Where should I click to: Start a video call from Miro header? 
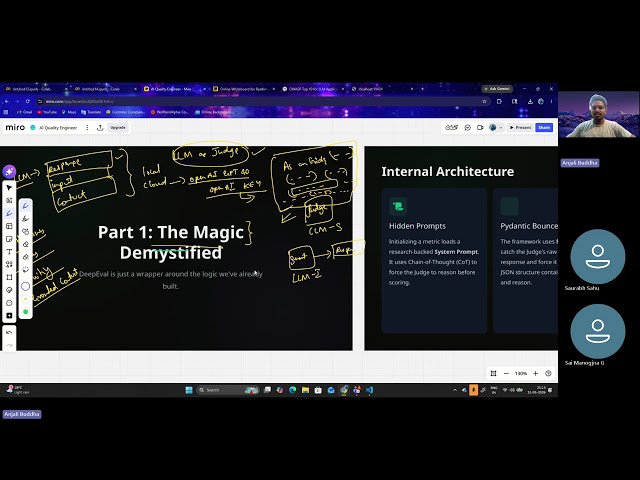tap(480, 128)
